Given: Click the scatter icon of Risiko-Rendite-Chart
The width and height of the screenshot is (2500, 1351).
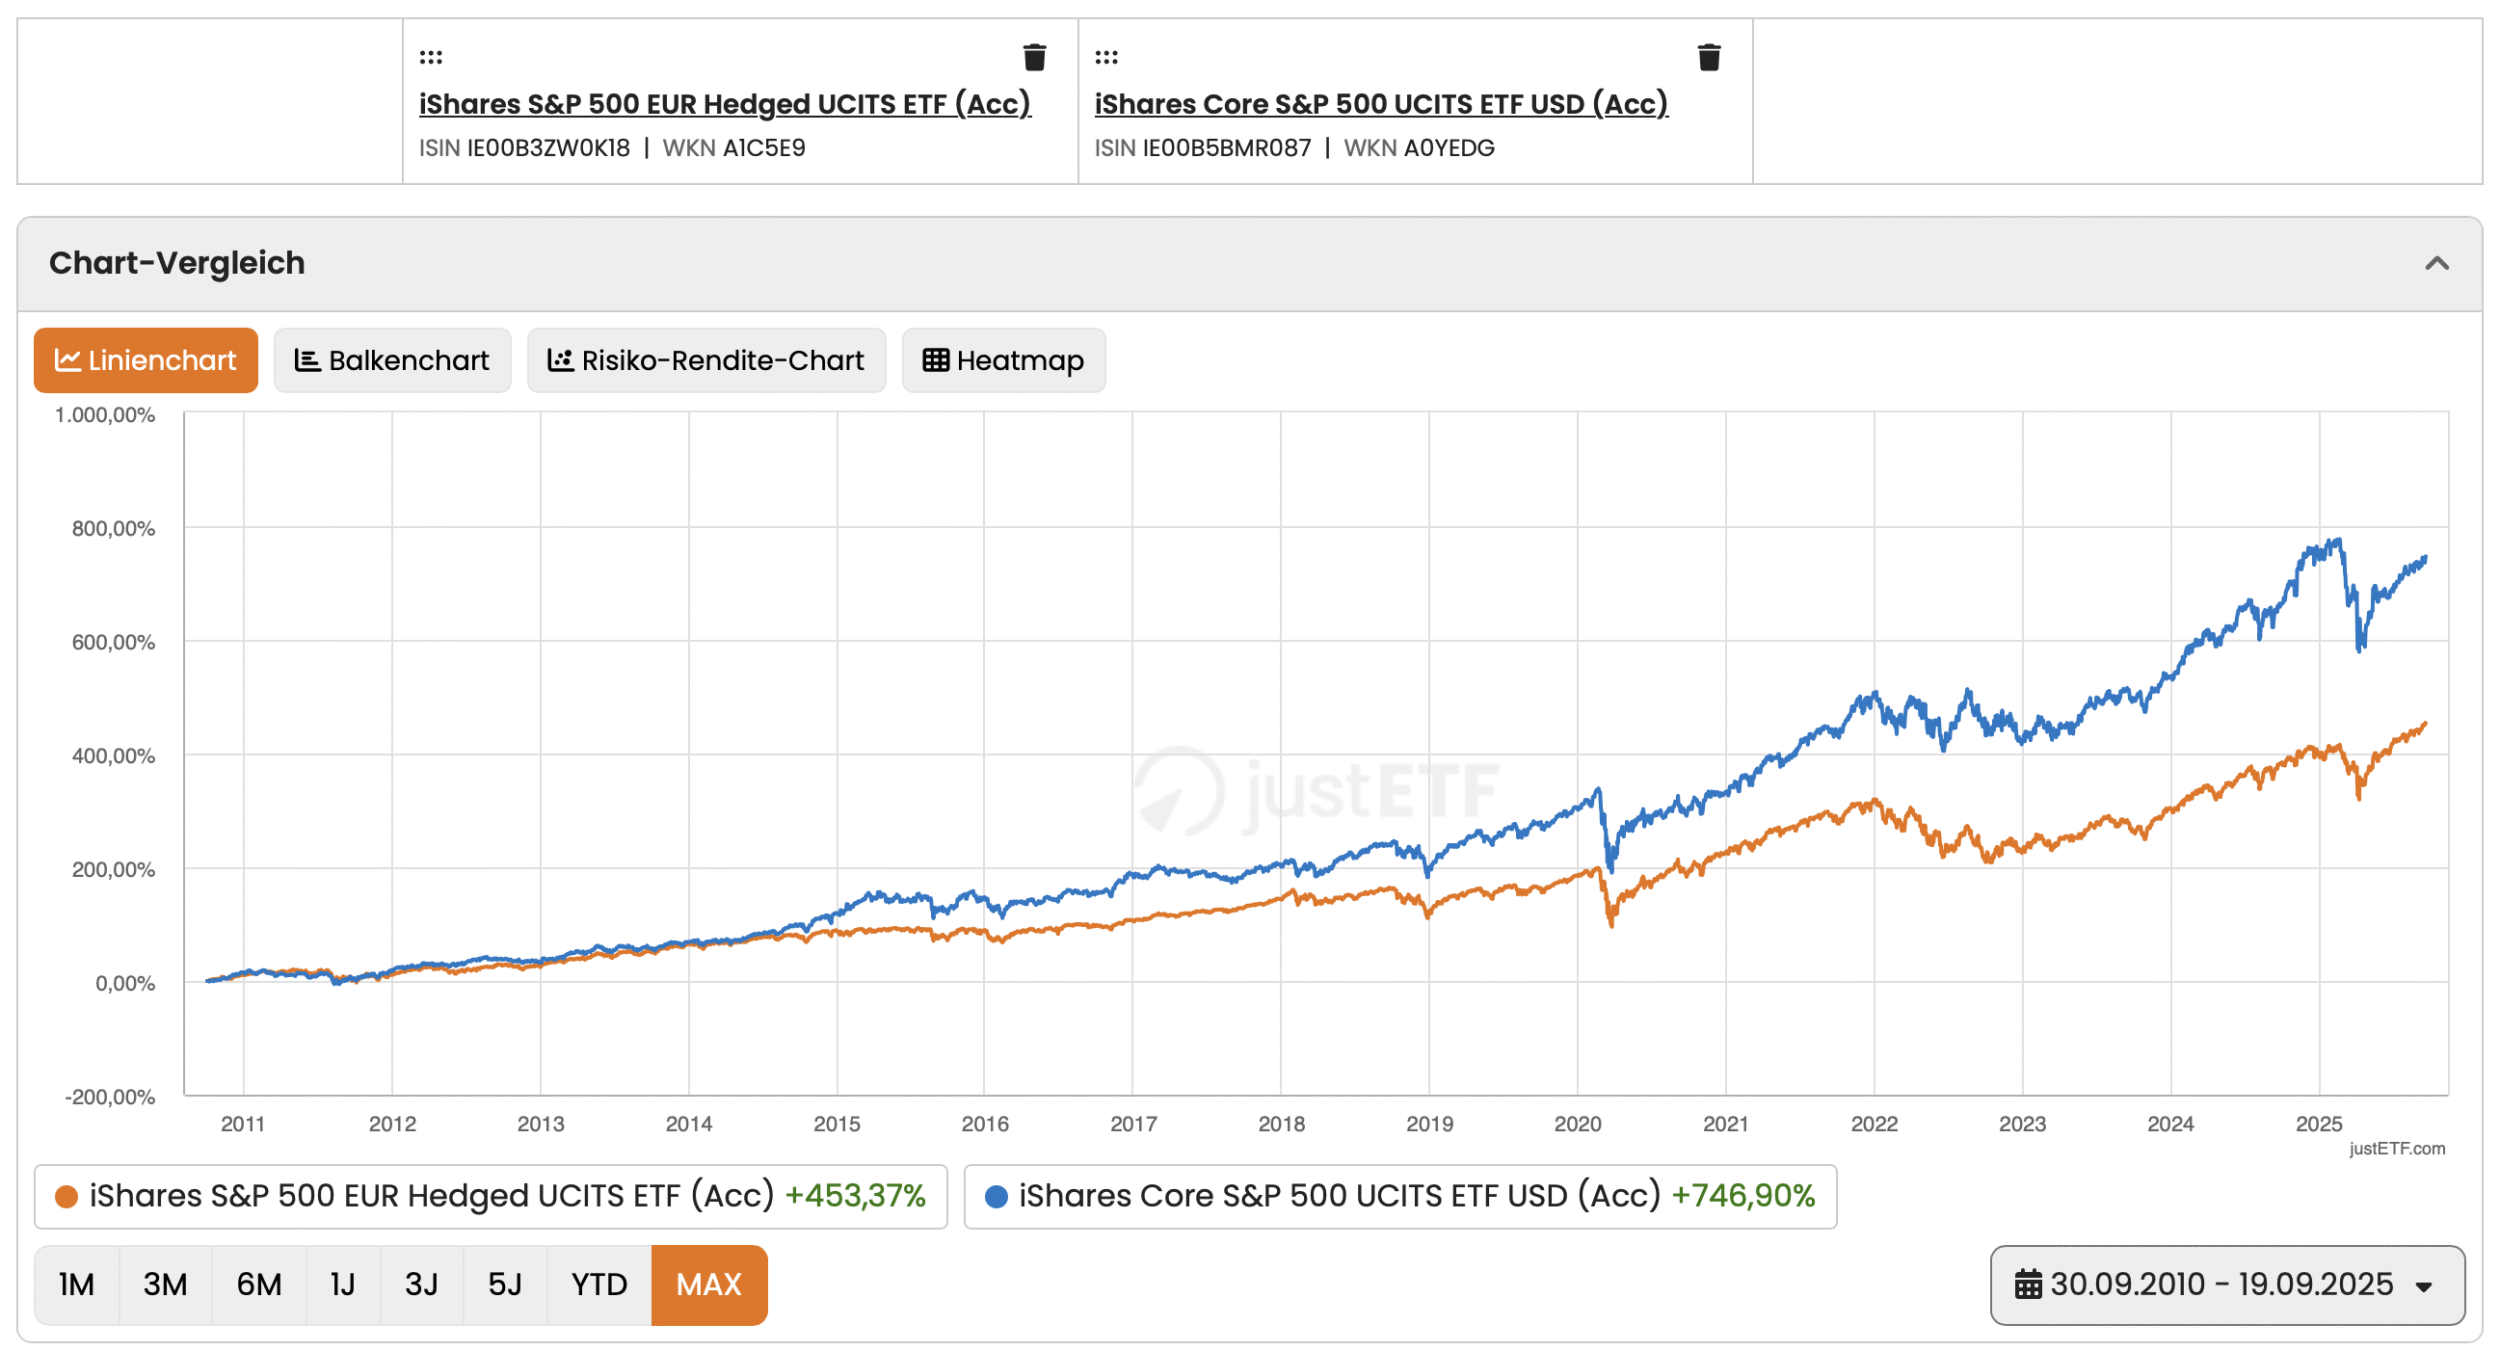Looking at the screenshot, I should point(560,360).
